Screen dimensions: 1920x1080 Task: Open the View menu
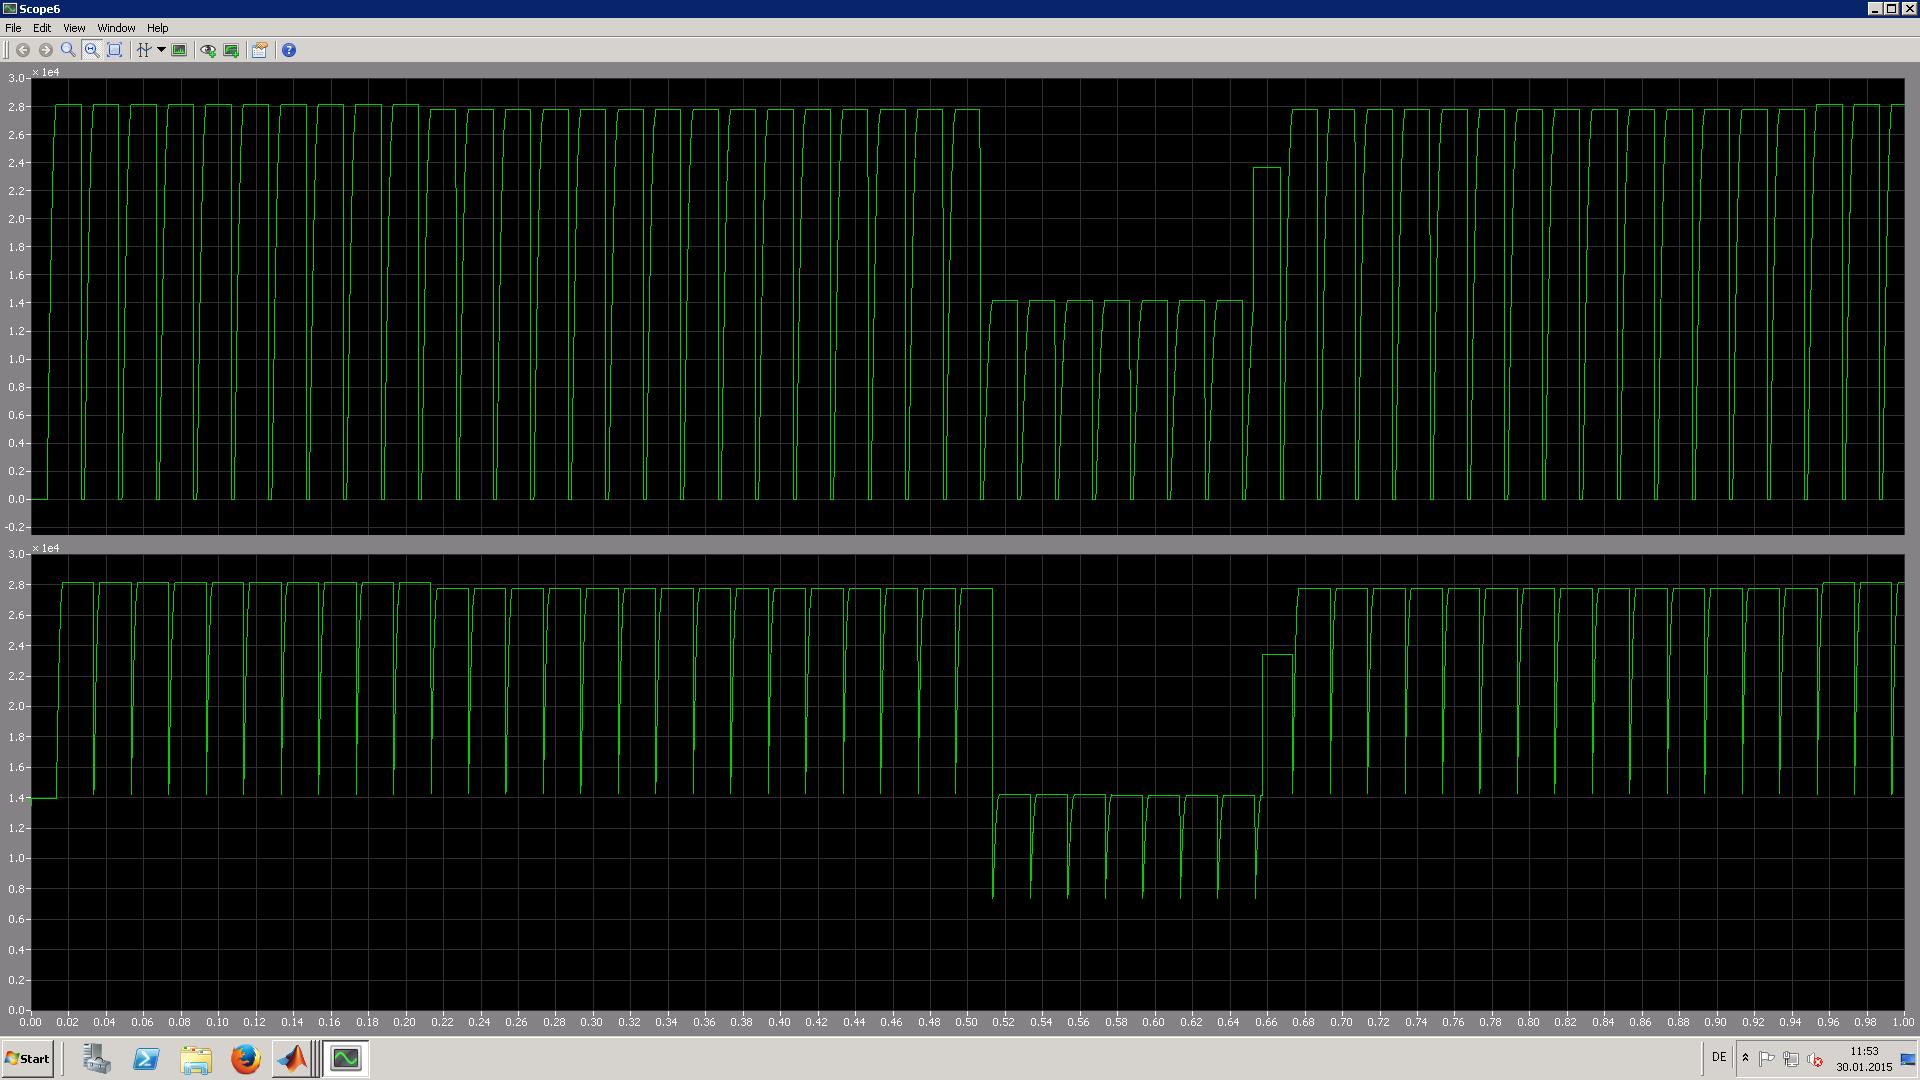[x=74, y=28]
